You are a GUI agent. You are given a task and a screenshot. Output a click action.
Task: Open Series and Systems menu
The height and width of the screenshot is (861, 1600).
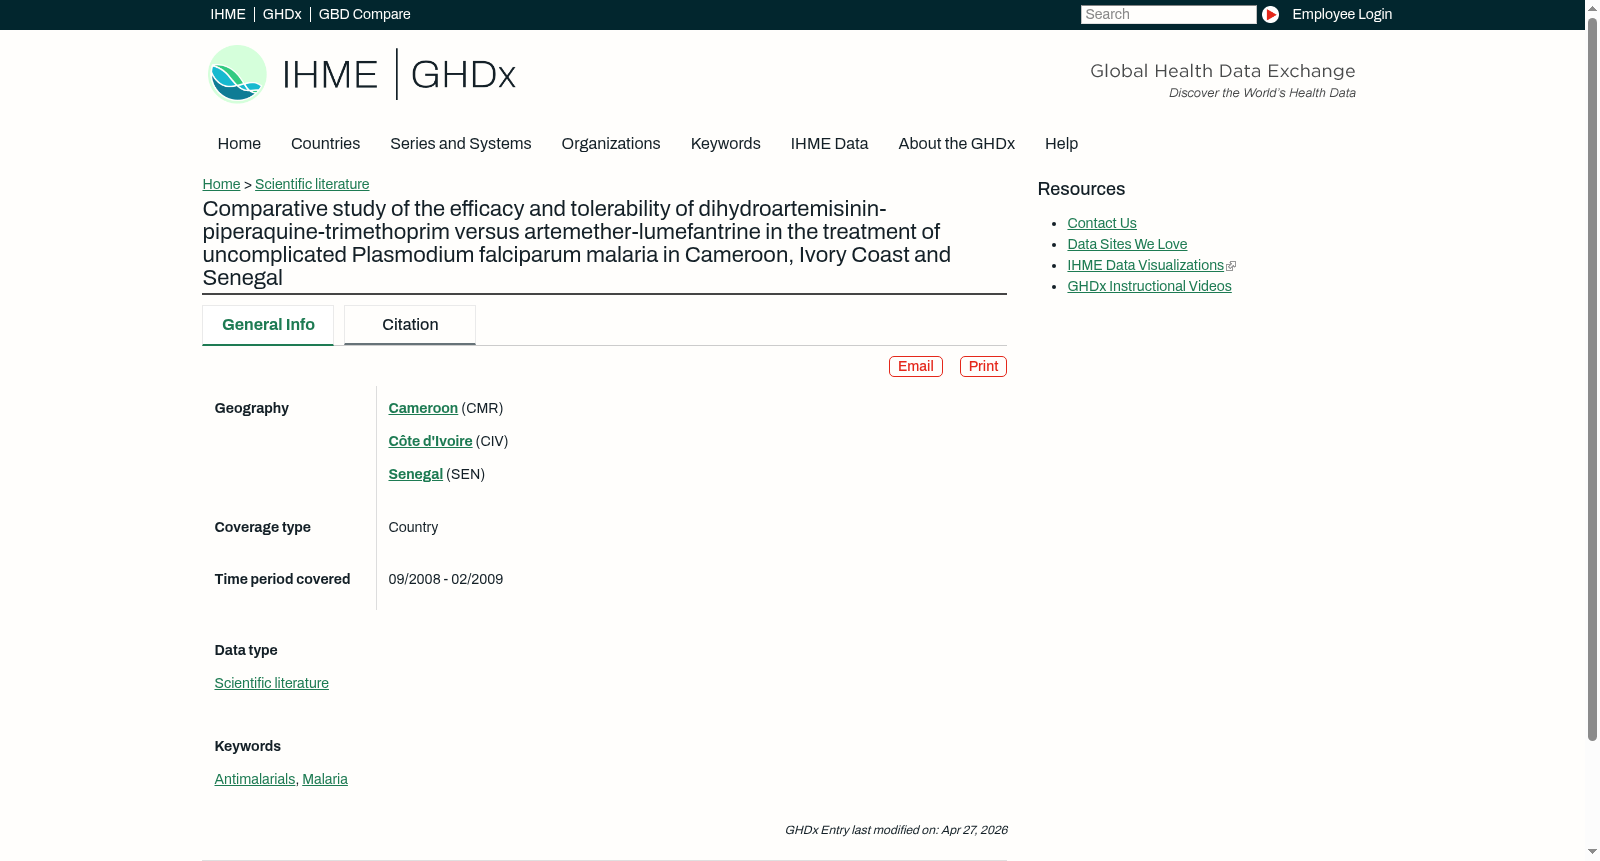click(x=461, y=144)
